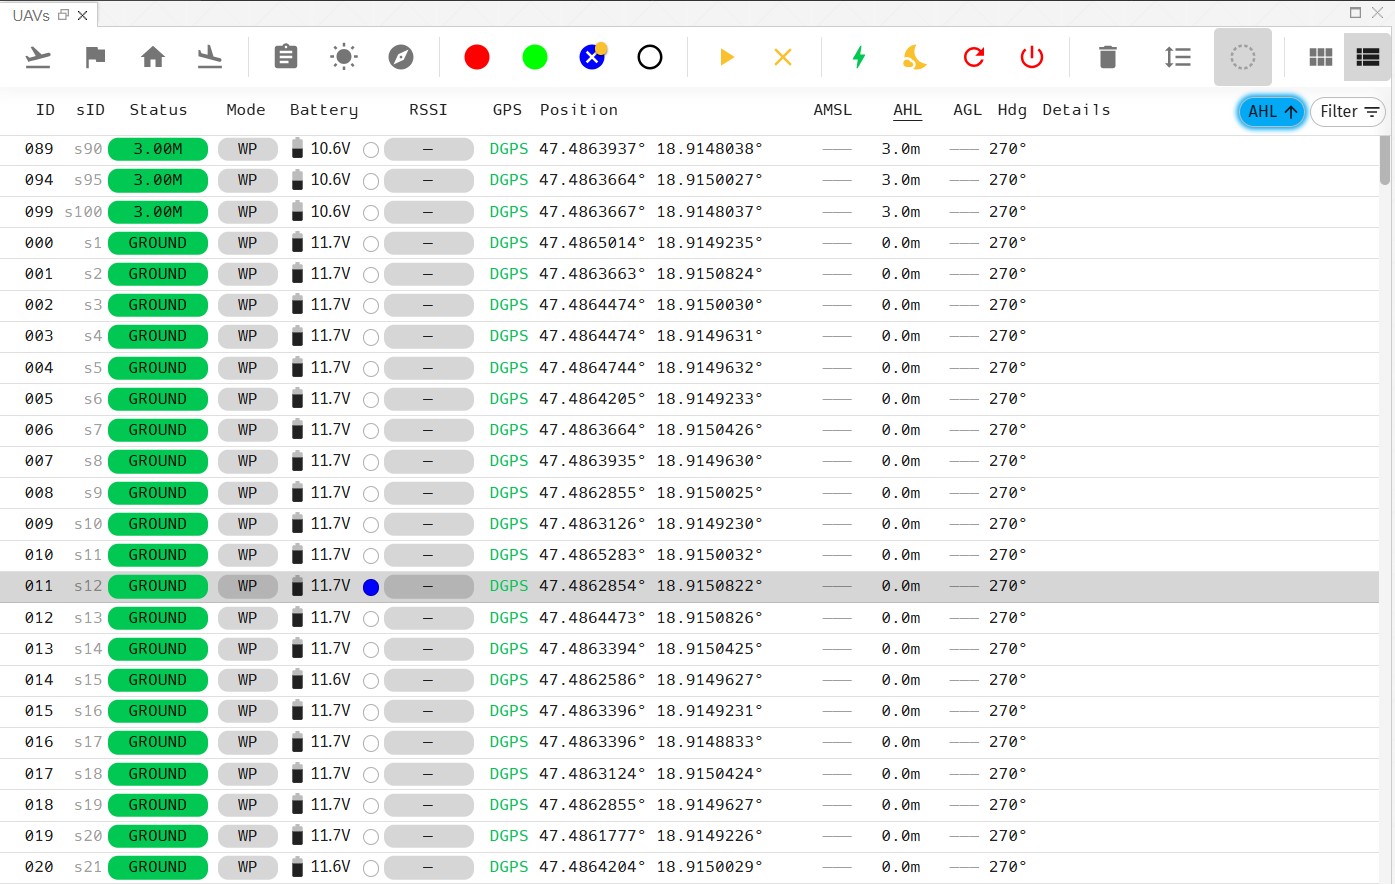The height and width of the screenshot is (884, 1395).
Task: Remove drones using the trash icon
Action: pos(1107,57)
